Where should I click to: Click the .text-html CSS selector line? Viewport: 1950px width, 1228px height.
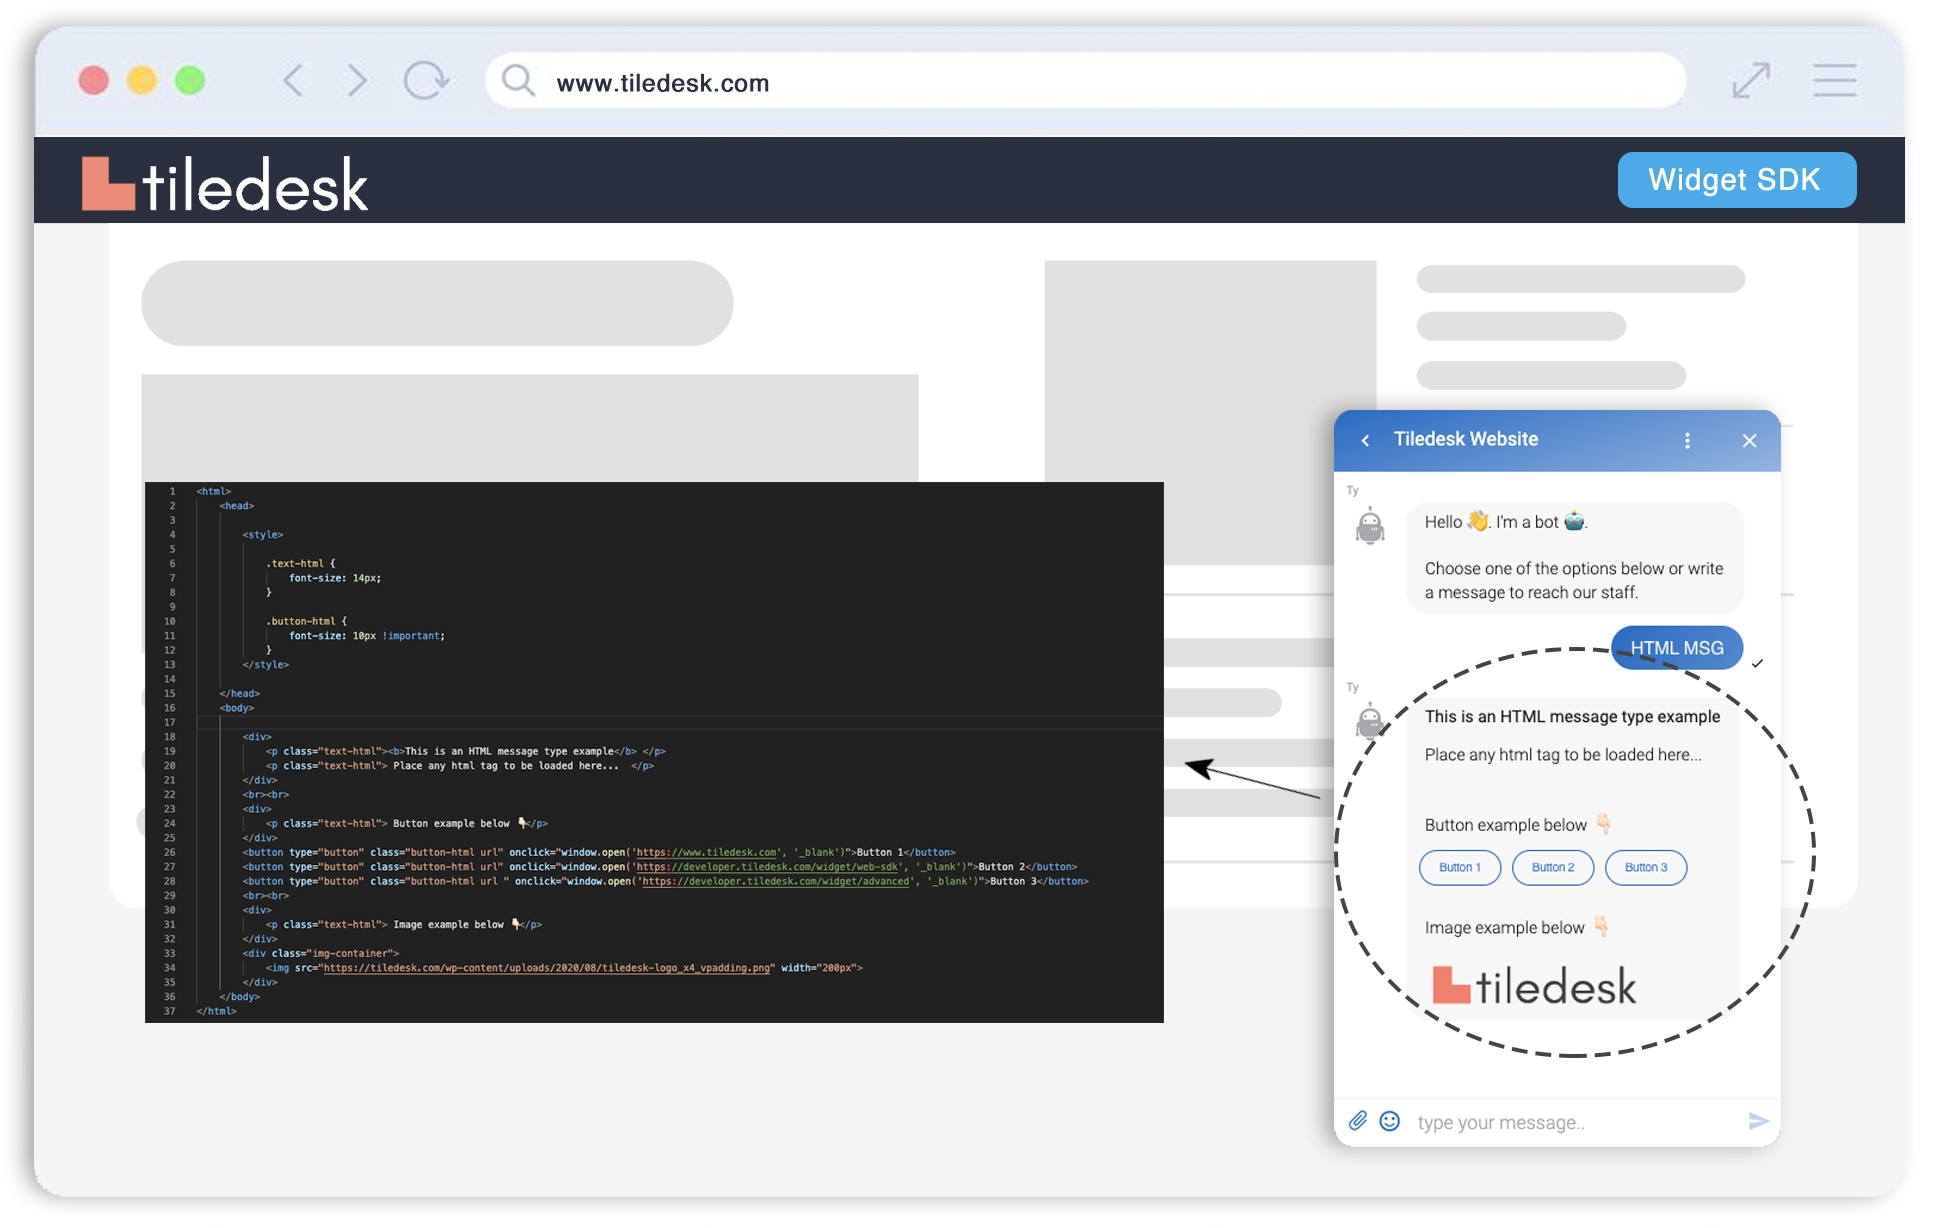point(301,563)
